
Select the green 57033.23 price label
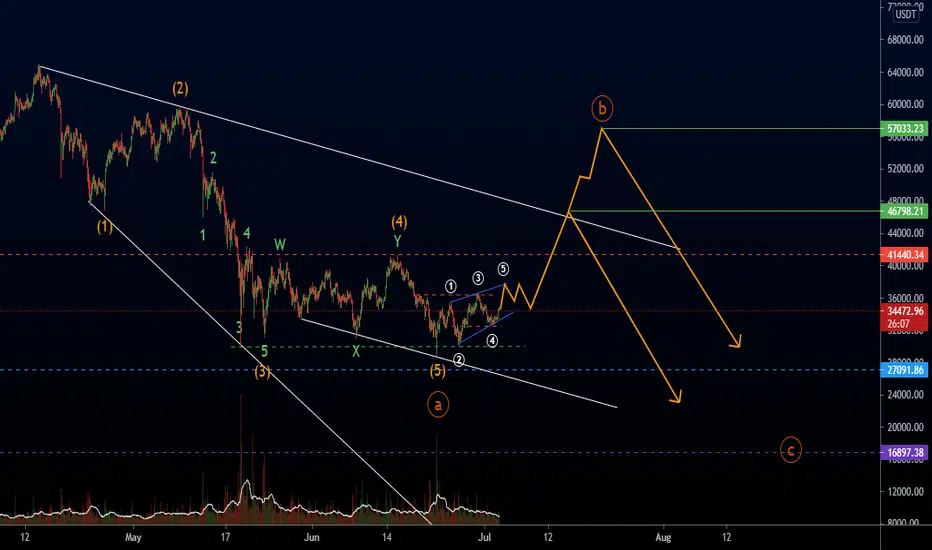[905, 128]
